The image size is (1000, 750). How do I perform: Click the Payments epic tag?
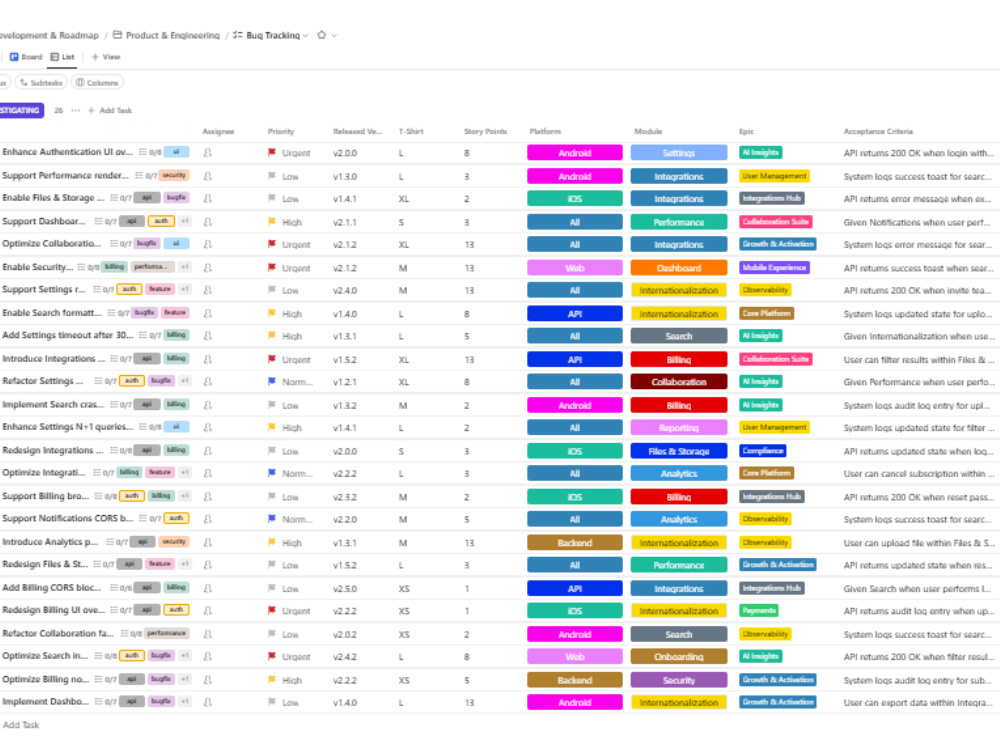(759, 610)
